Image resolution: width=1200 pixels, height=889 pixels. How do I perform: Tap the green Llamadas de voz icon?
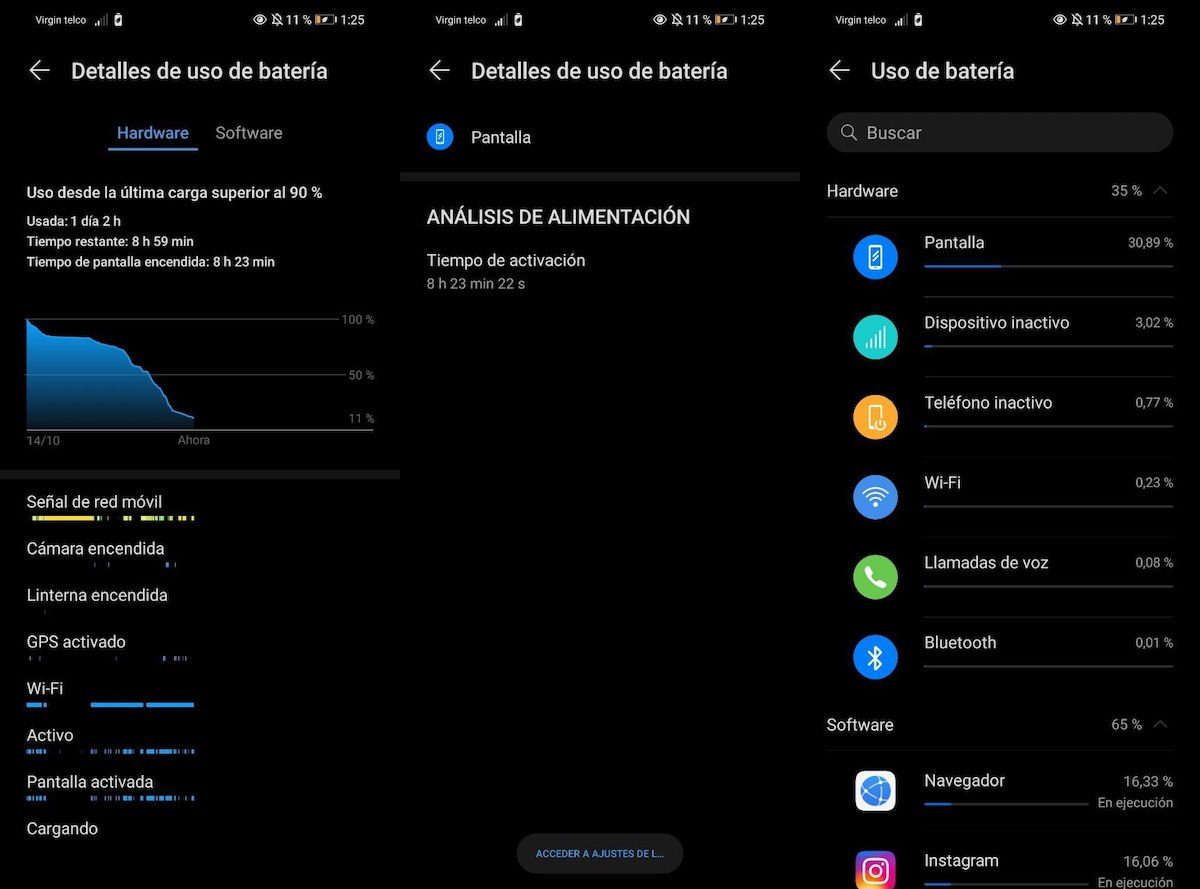click(x=875, y=577)
